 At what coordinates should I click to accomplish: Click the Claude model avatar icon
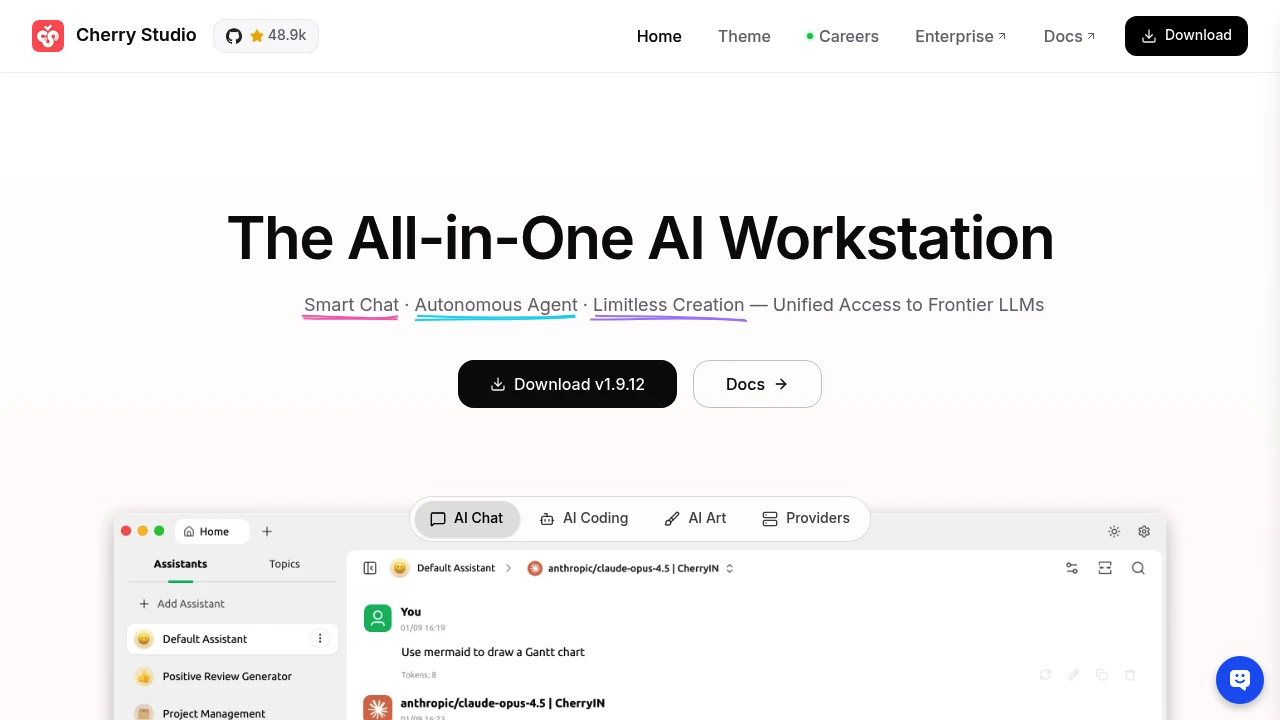click(x=378, y=708)
